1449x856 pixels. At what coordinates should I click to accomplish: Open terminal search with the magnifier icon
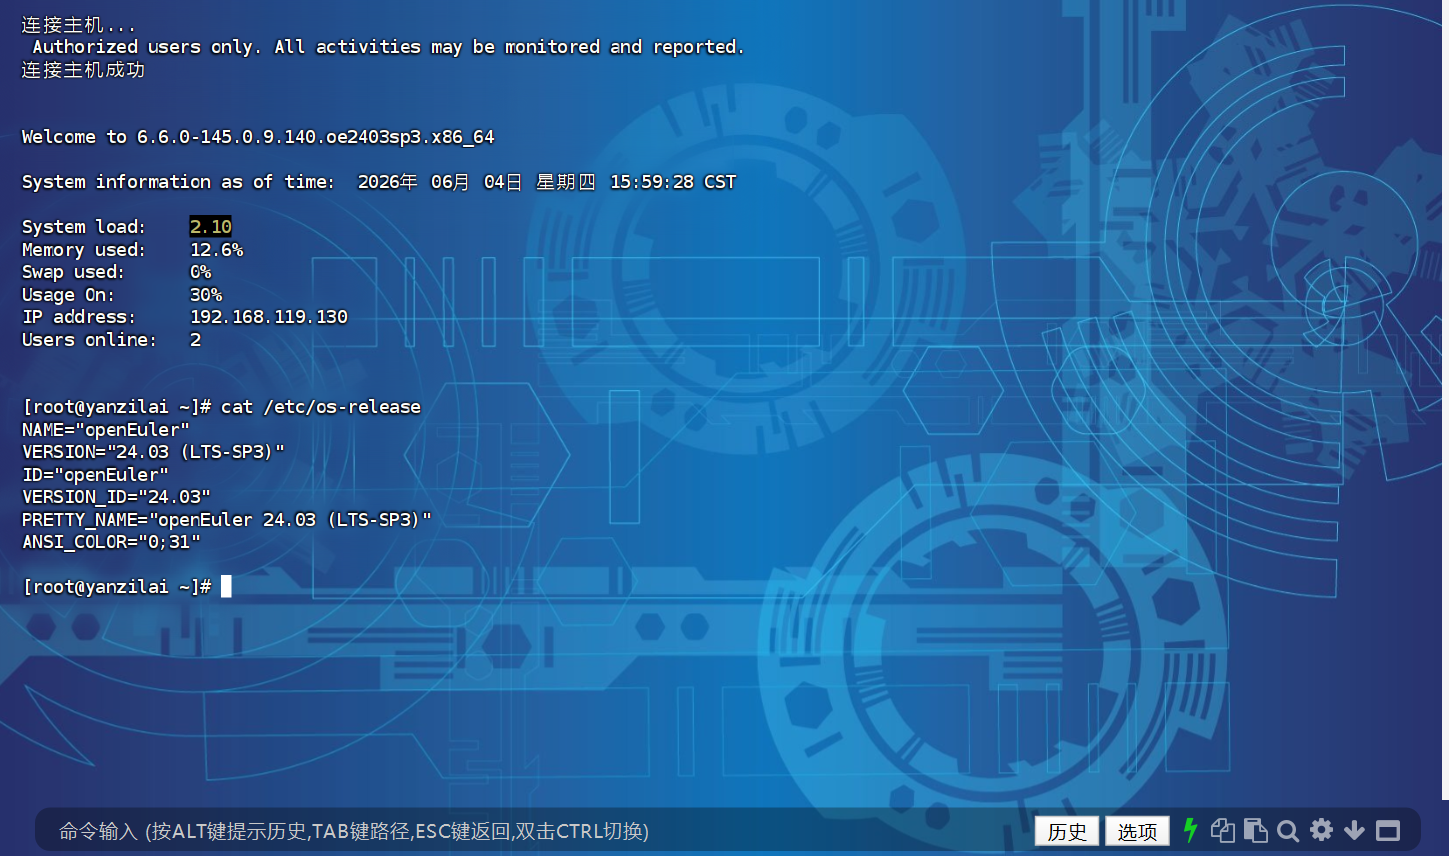[1288, 830]
